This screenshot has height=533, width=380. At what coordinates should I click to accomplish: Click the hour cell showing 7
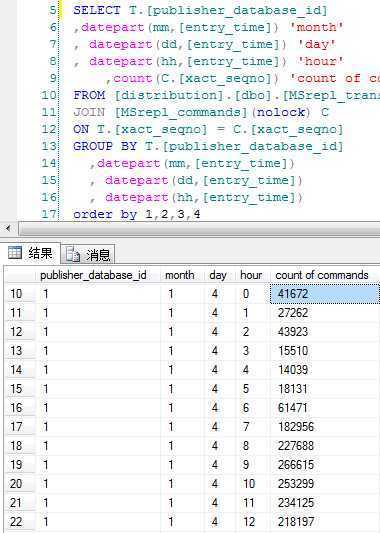[253, 427]
